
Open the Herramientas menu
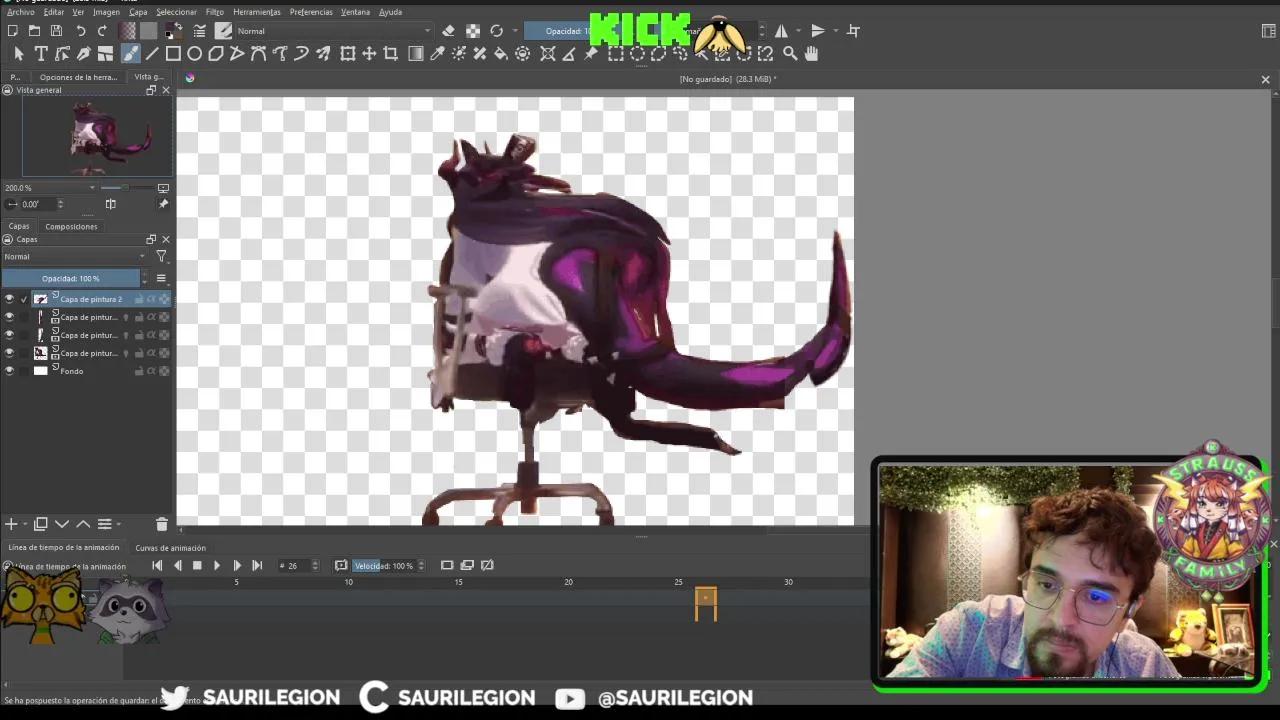[x=257, y=12]
